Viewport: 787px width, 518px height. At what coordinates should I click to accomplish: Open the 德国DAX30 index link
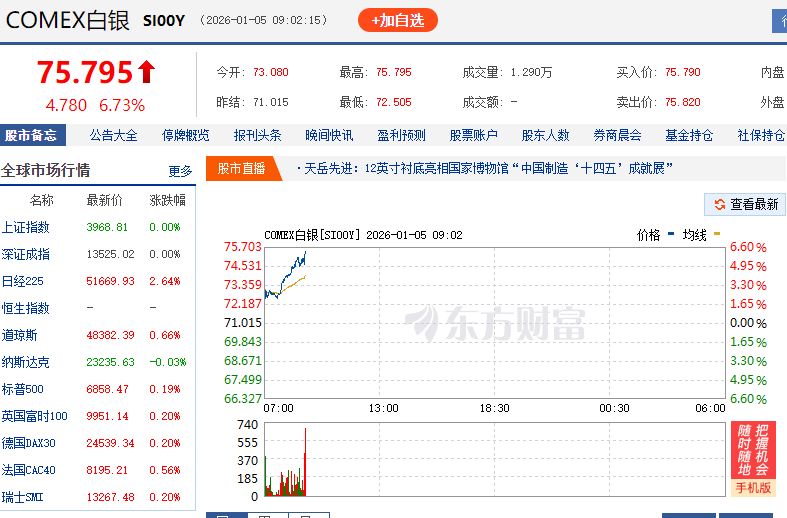28,443
